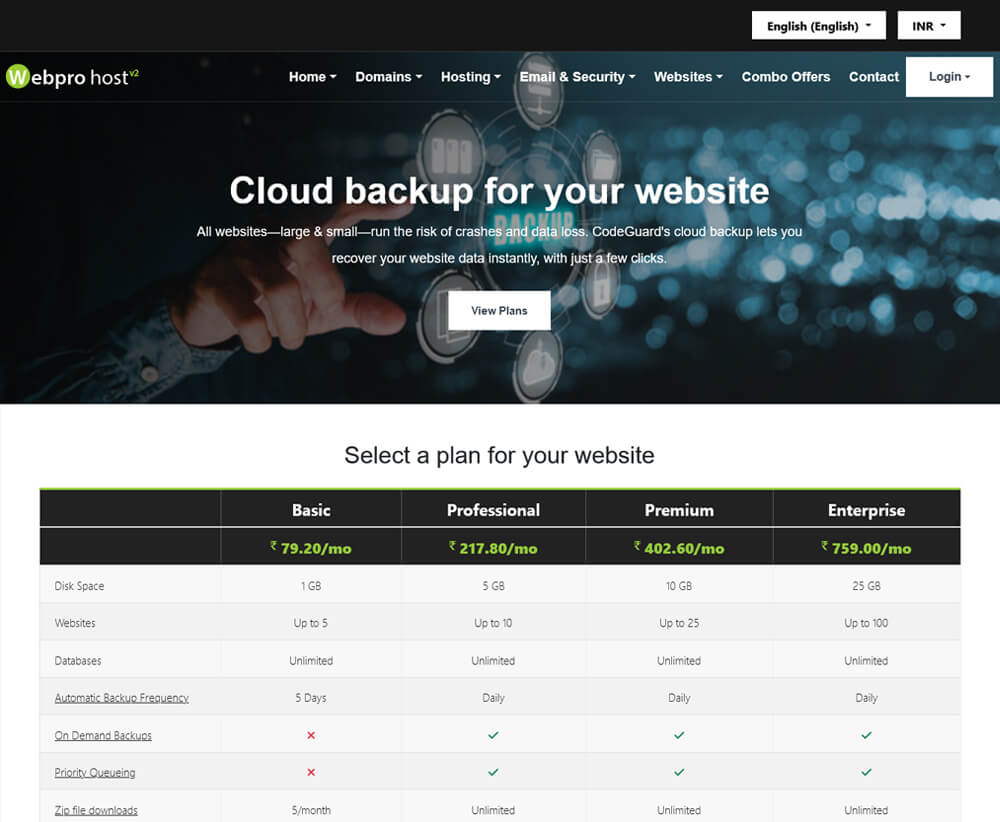Click the View Plans button
This screenshot has height=822, width=1000.
coord(499,311)
